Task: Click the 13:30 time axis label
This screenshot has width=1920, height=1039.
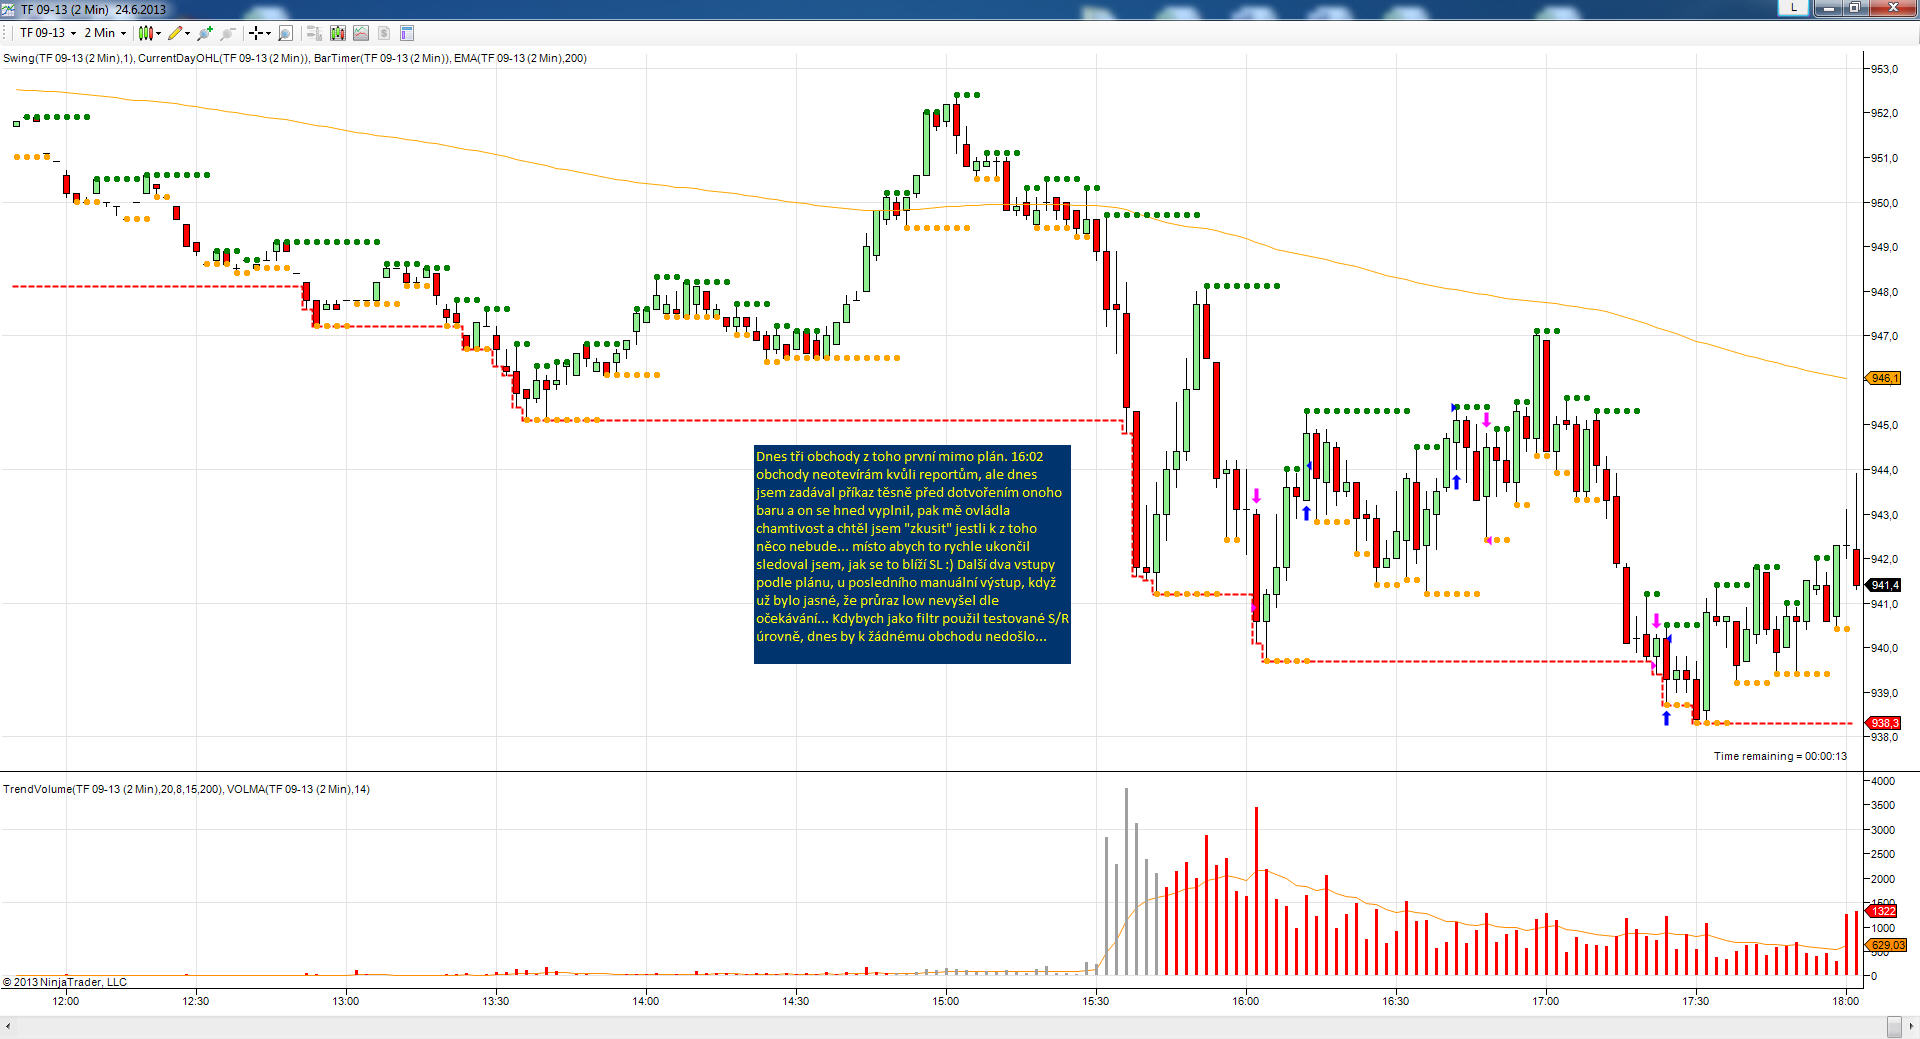Action: [x=496, y=1001]
